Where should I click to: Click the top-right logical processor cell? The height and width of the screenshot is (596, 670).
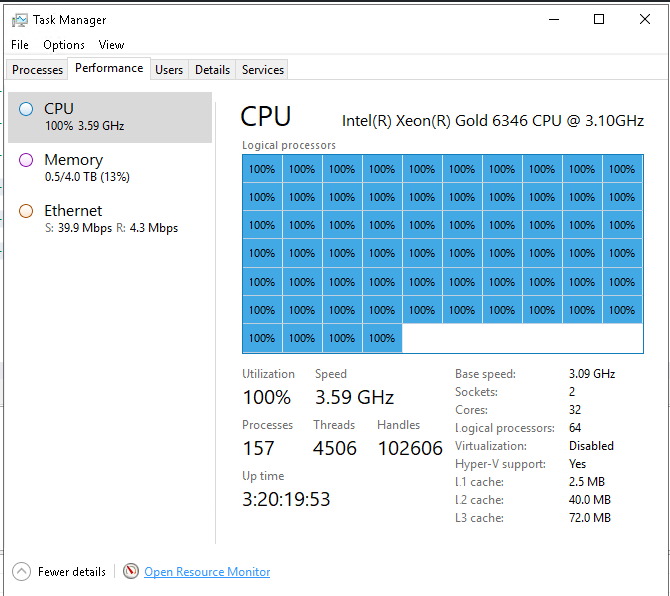(x=622, y=169)
